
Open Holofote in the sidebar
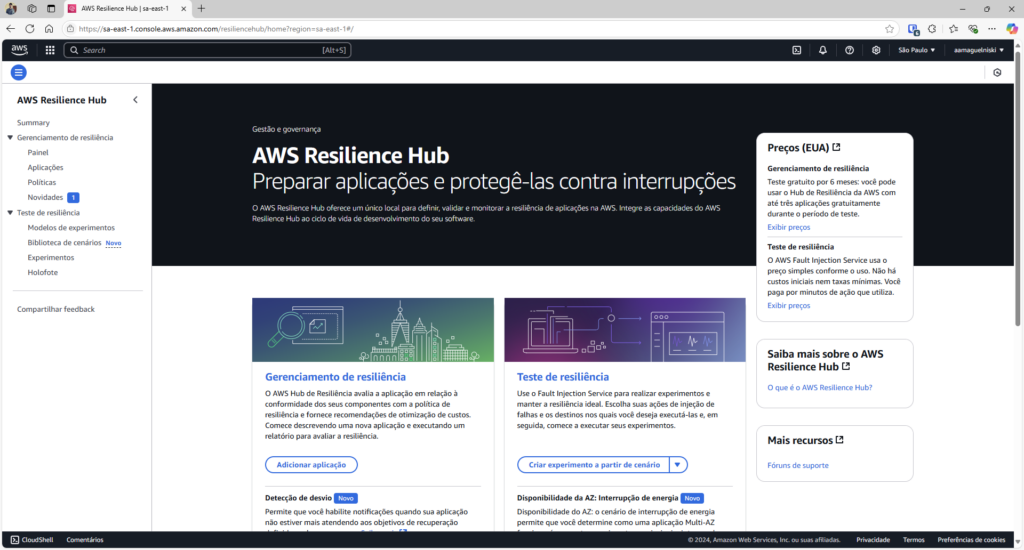pyautogui.click(x=42, y=272)
